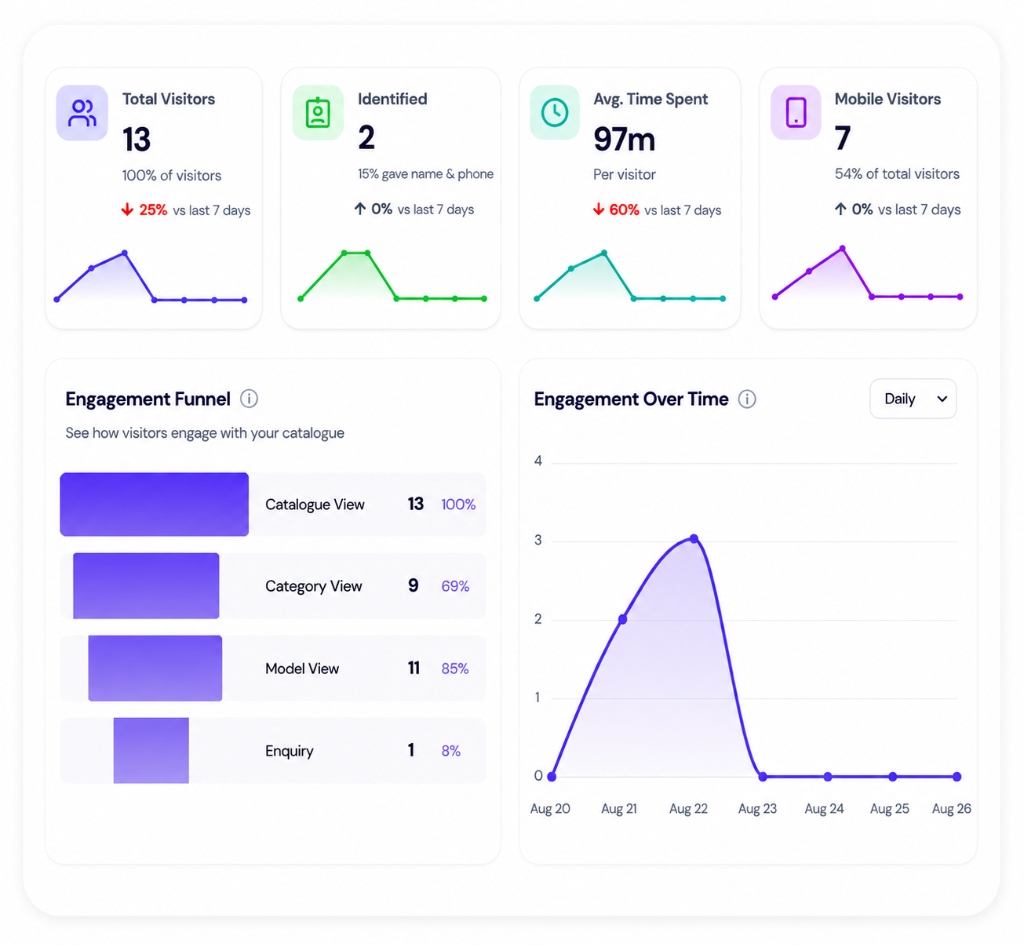This screenshot has width=1024, height=945.
Task: Click the up arrow in the Mobile Visitors card
Action: tap(840, 209)
